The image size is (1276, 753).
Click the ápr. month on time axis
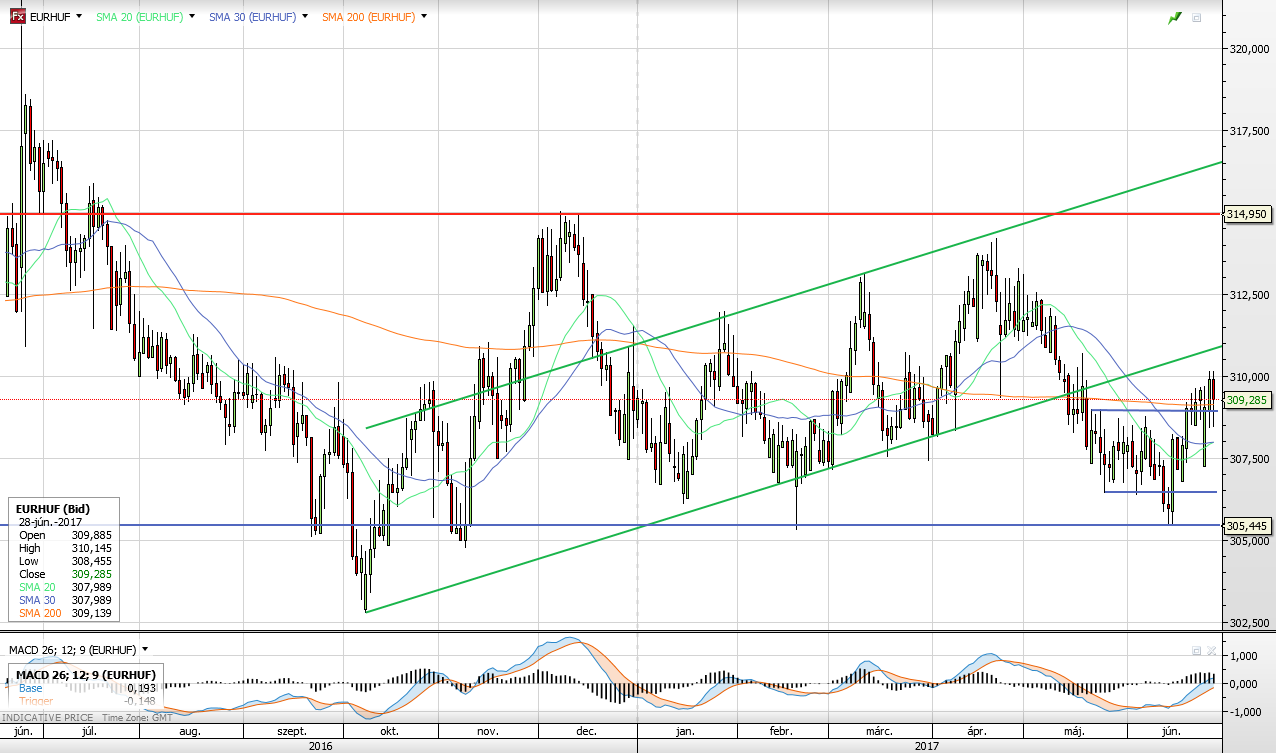(976, 732)
